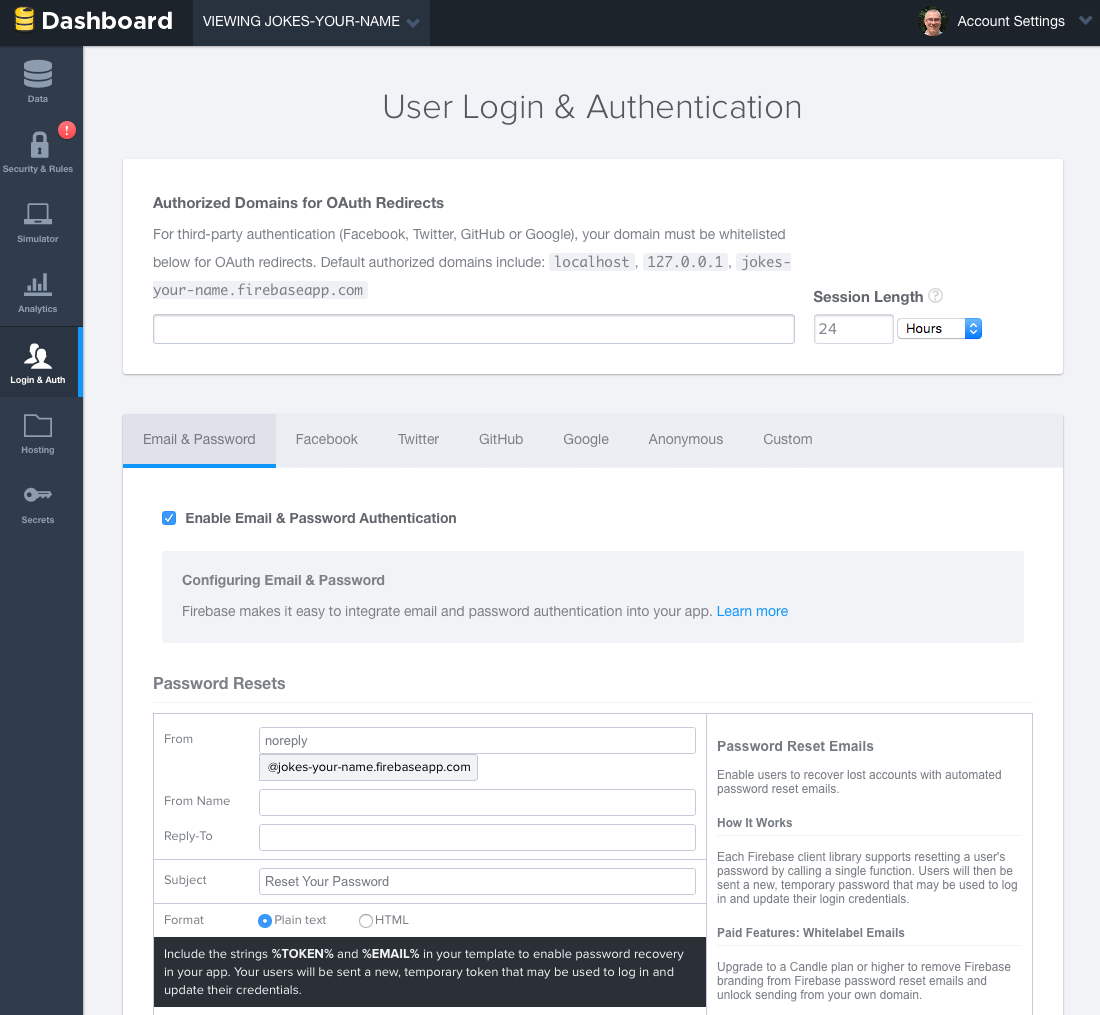Switch to the GitHub tab
The image size is (1100, 1015).
coord(501,440)
